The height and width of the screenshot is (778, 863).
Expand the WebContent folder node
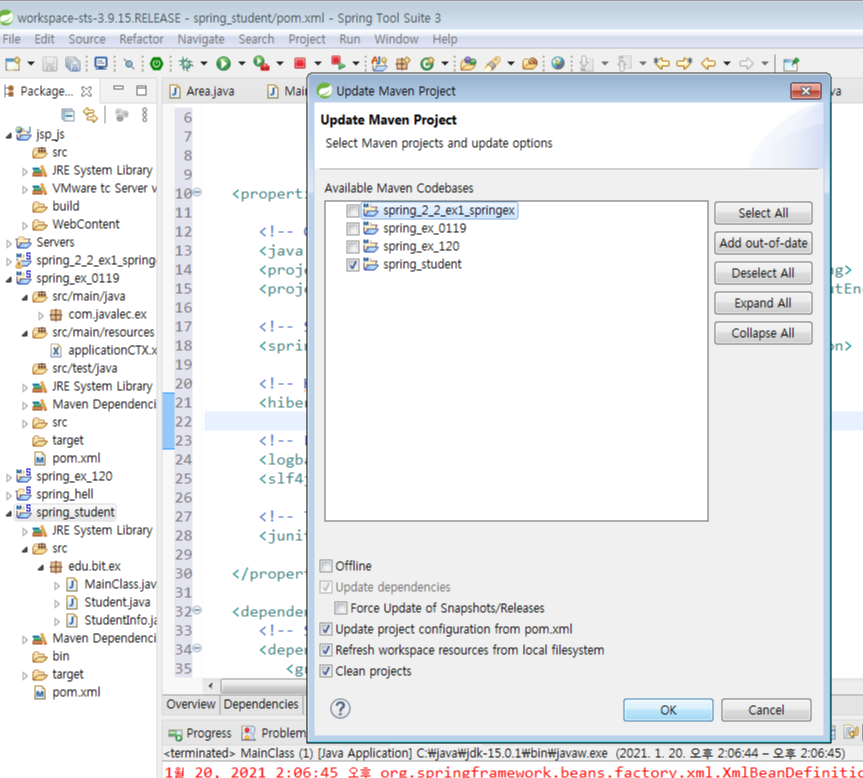click(24, 225)
